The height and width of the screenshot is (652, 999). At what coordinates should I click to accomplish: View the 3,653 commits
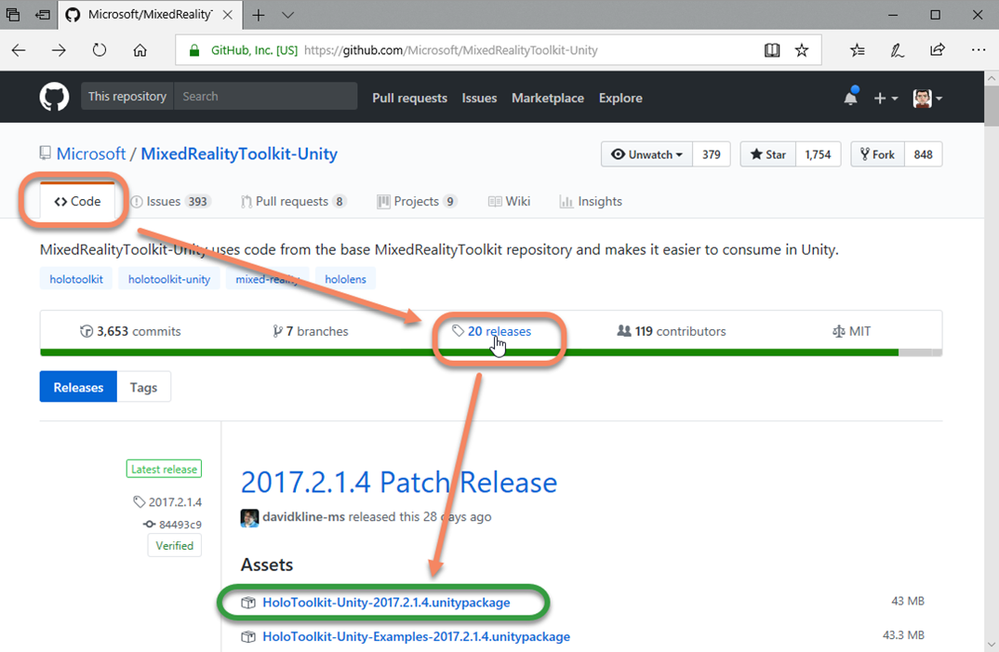pos(131,331)
